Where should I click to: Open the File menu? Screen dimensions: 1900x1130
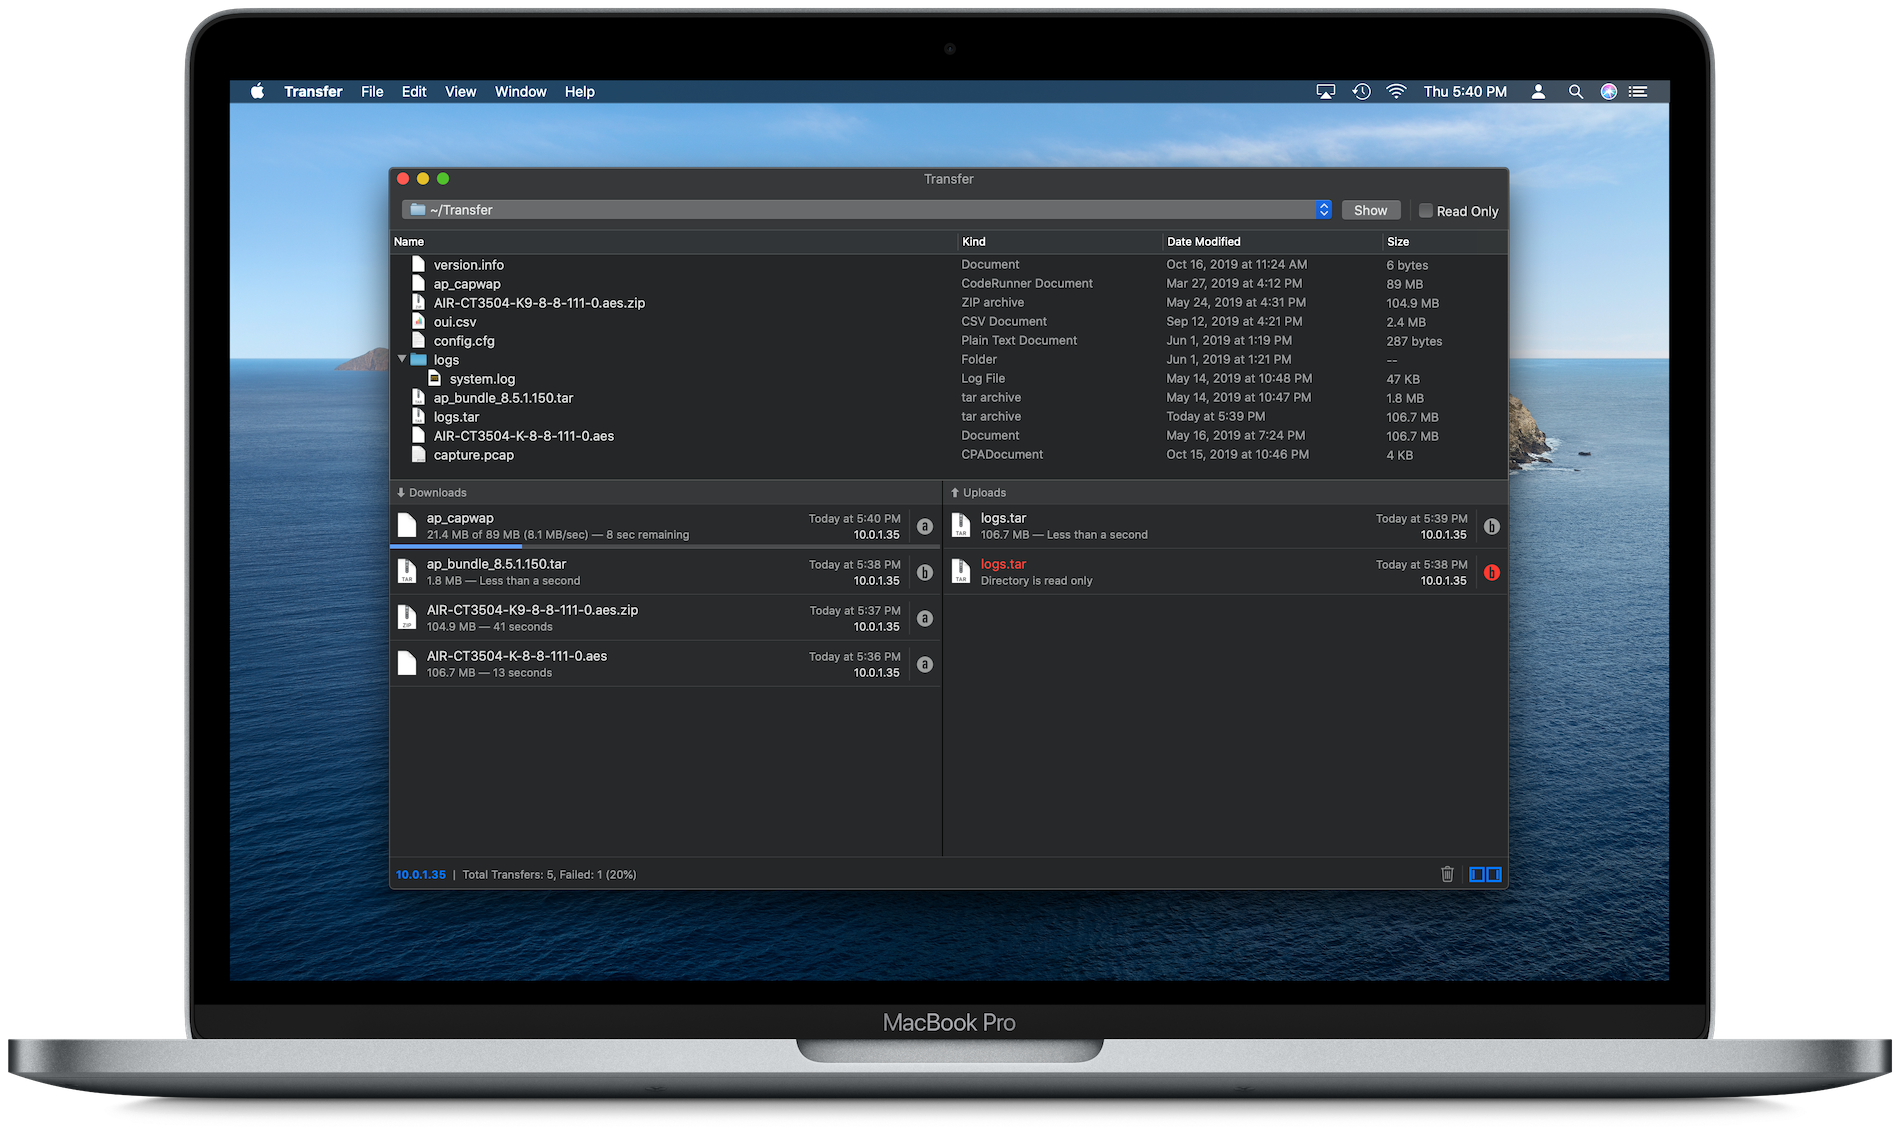372,92
